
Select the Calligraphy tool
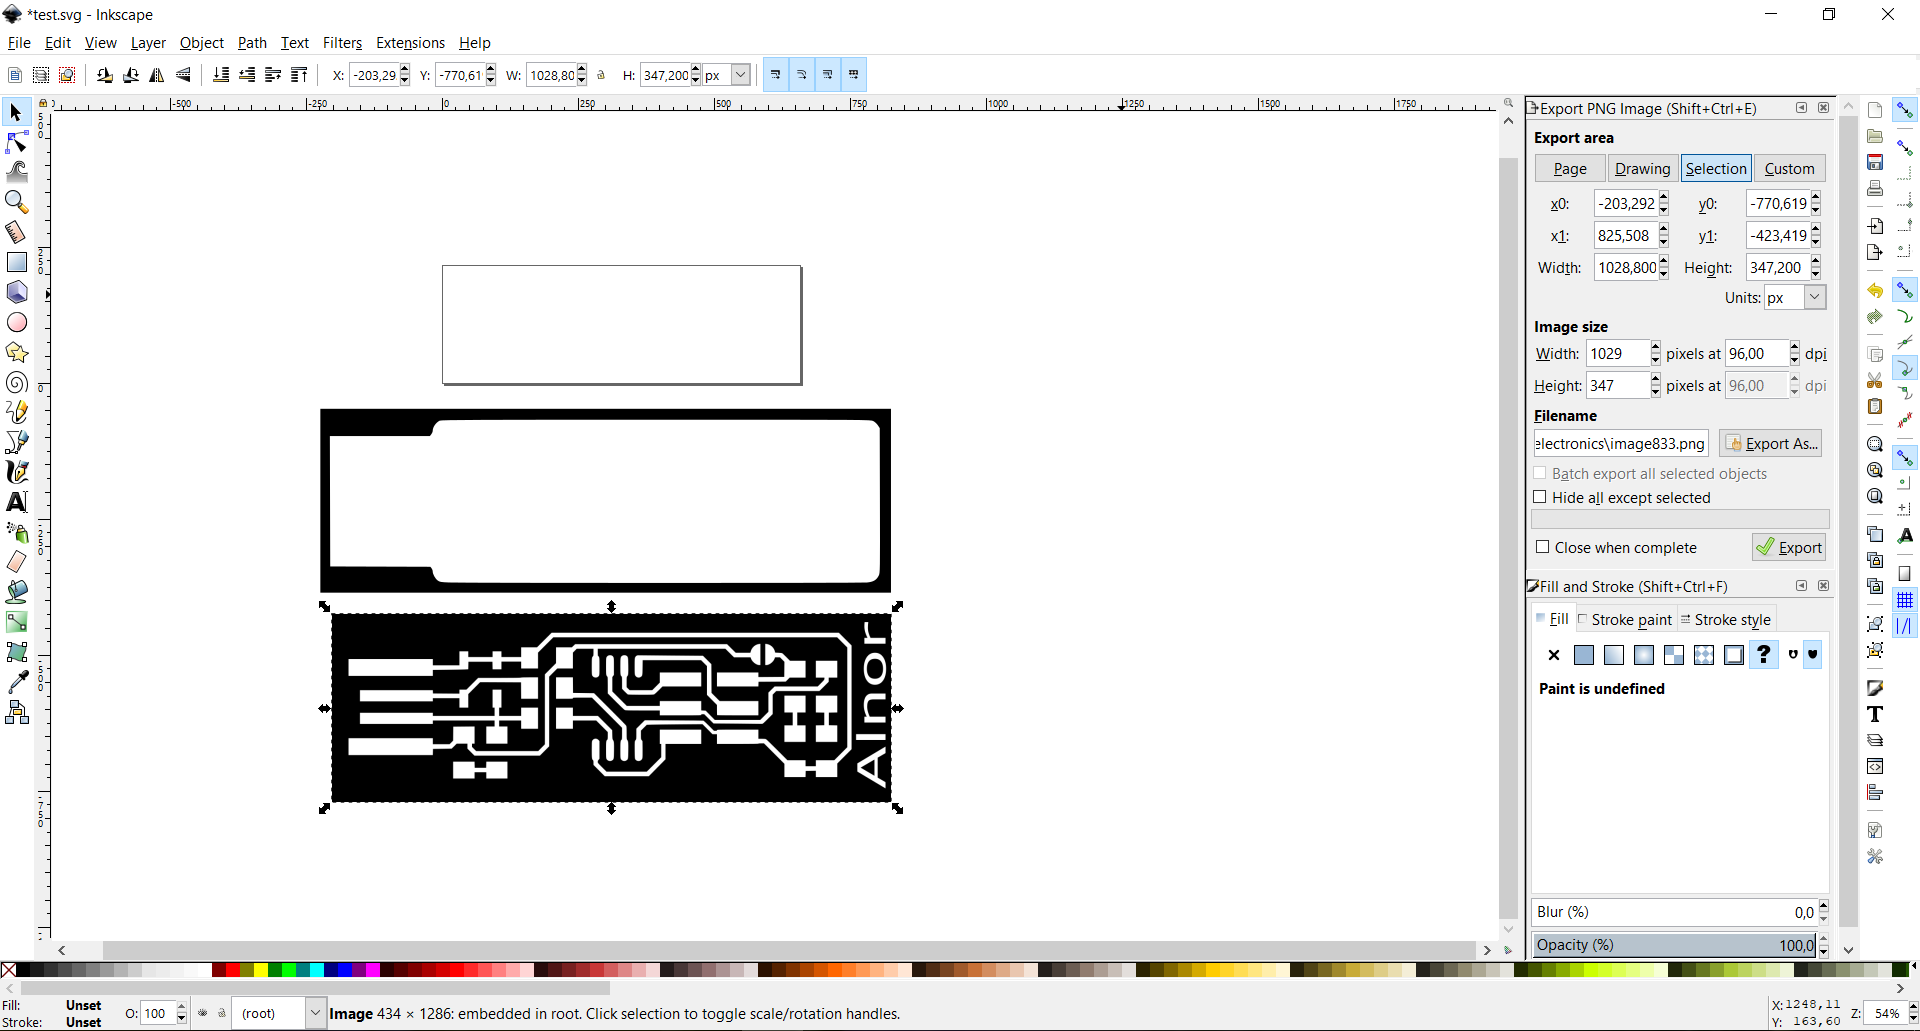point(16,472)
